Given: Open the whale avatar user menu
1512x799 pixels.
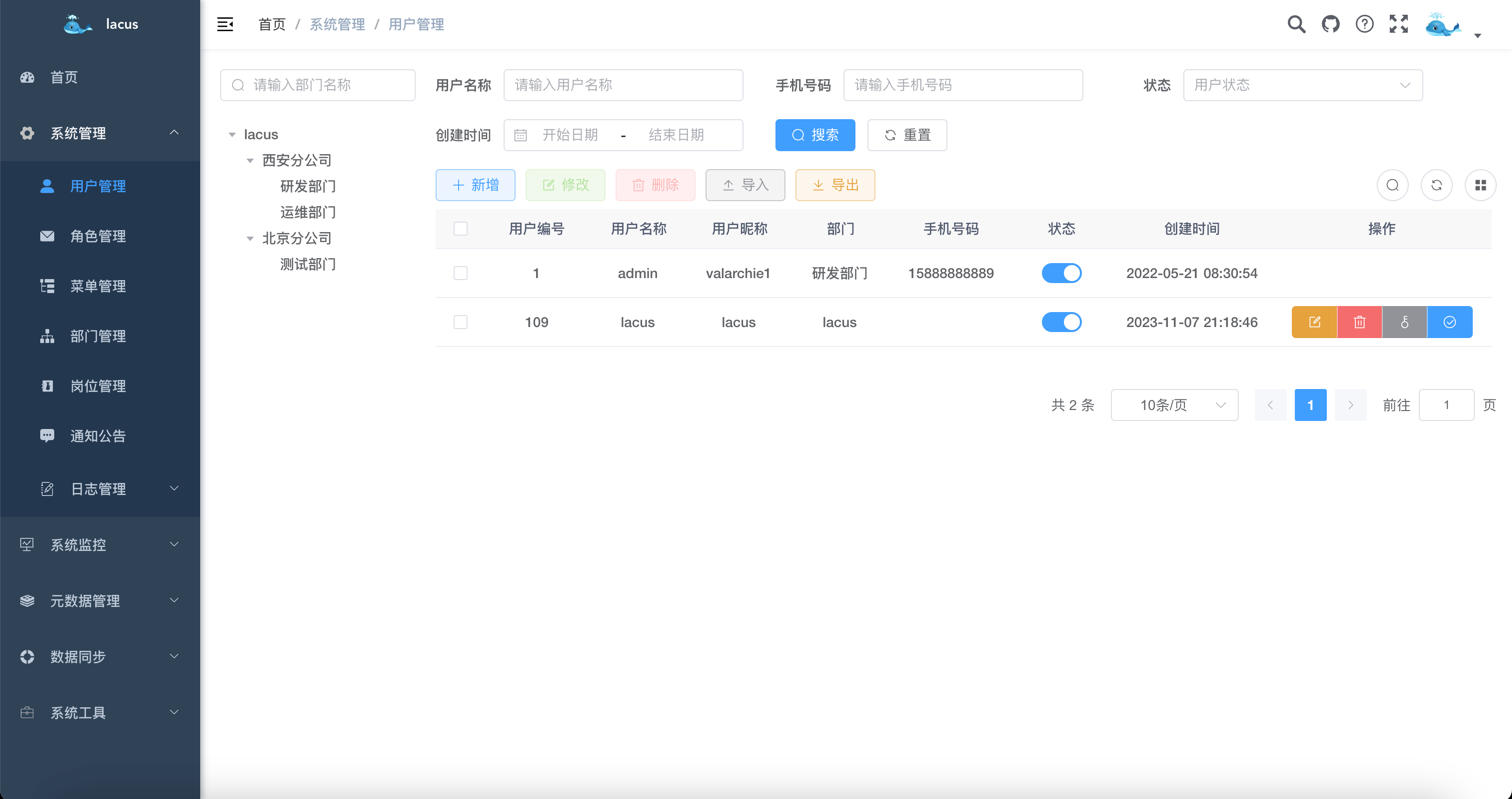Looking at the screenshot, I should coord(1443,26).
